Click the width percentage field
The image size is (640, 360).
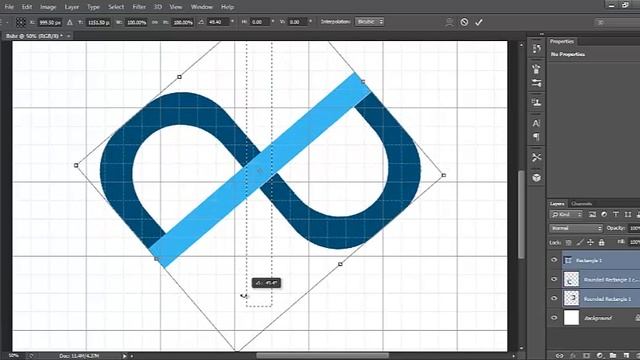[137, 22]
